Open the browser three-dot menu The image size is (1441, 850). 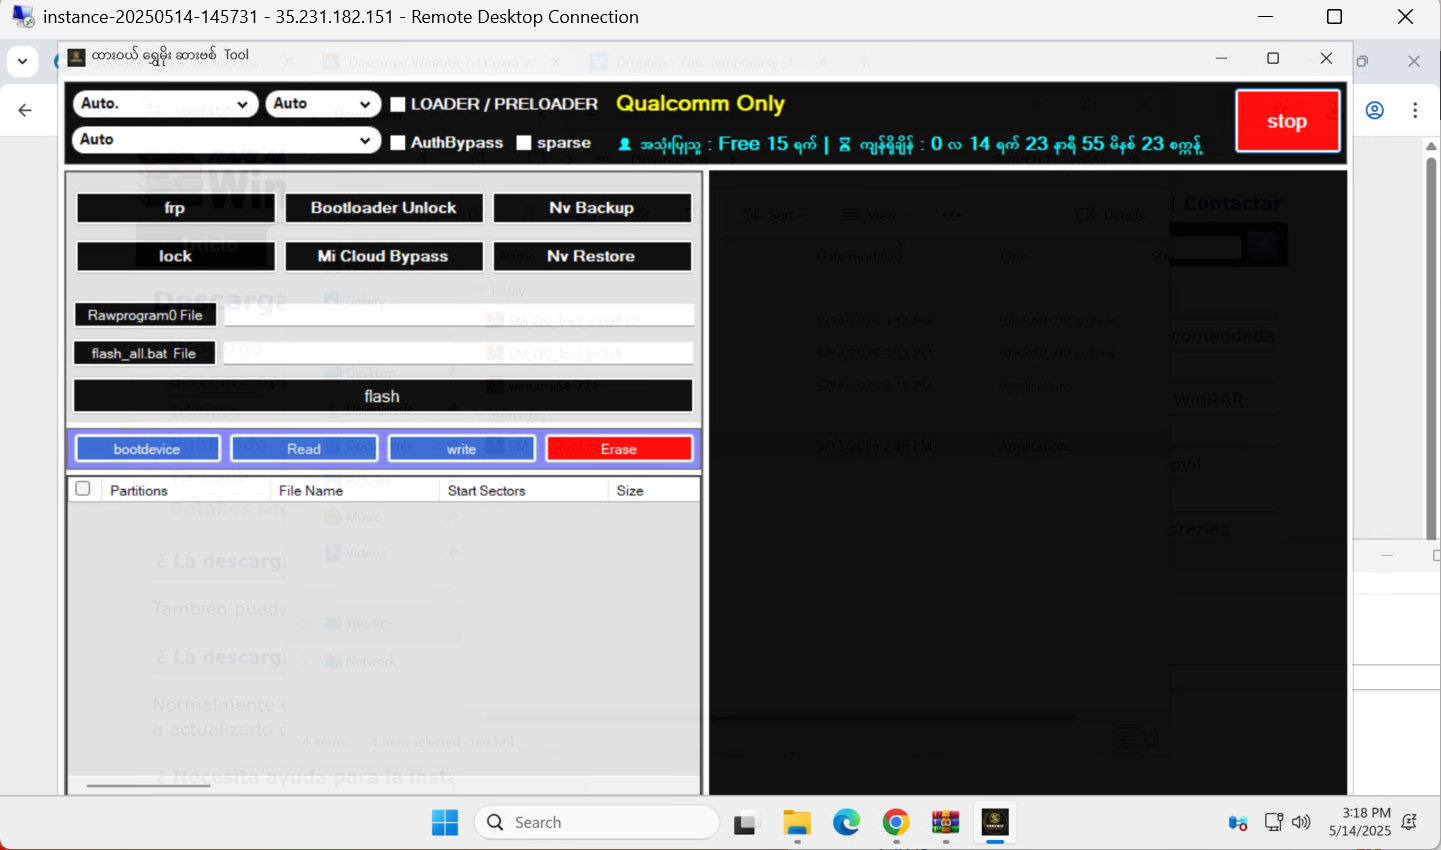[x=1415, y=110]
